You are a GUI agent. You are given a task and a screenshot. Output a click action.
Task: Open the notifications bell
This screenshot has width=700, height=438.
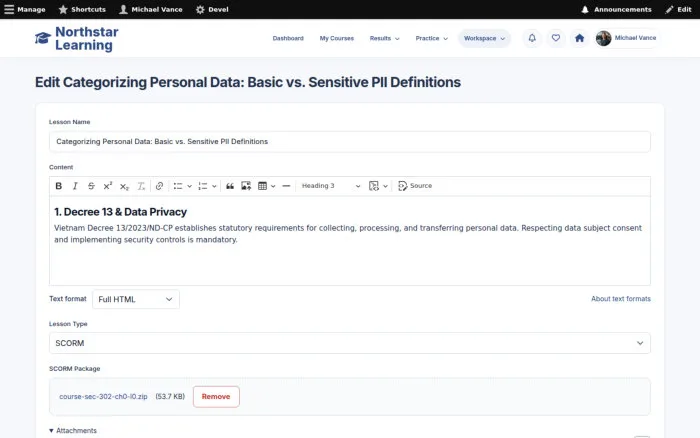pos(532,38)
